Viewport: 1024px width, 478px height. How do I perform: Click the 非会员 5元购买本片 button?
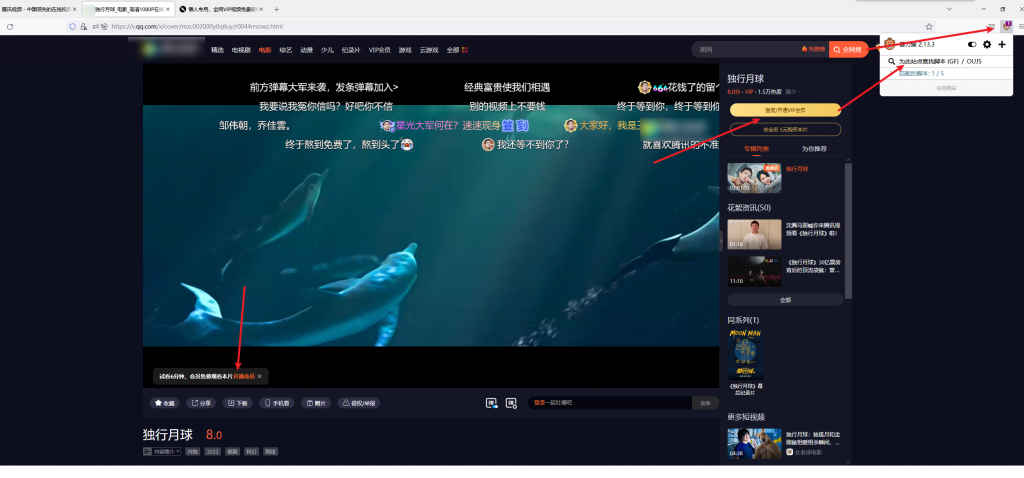pos(785,129)
